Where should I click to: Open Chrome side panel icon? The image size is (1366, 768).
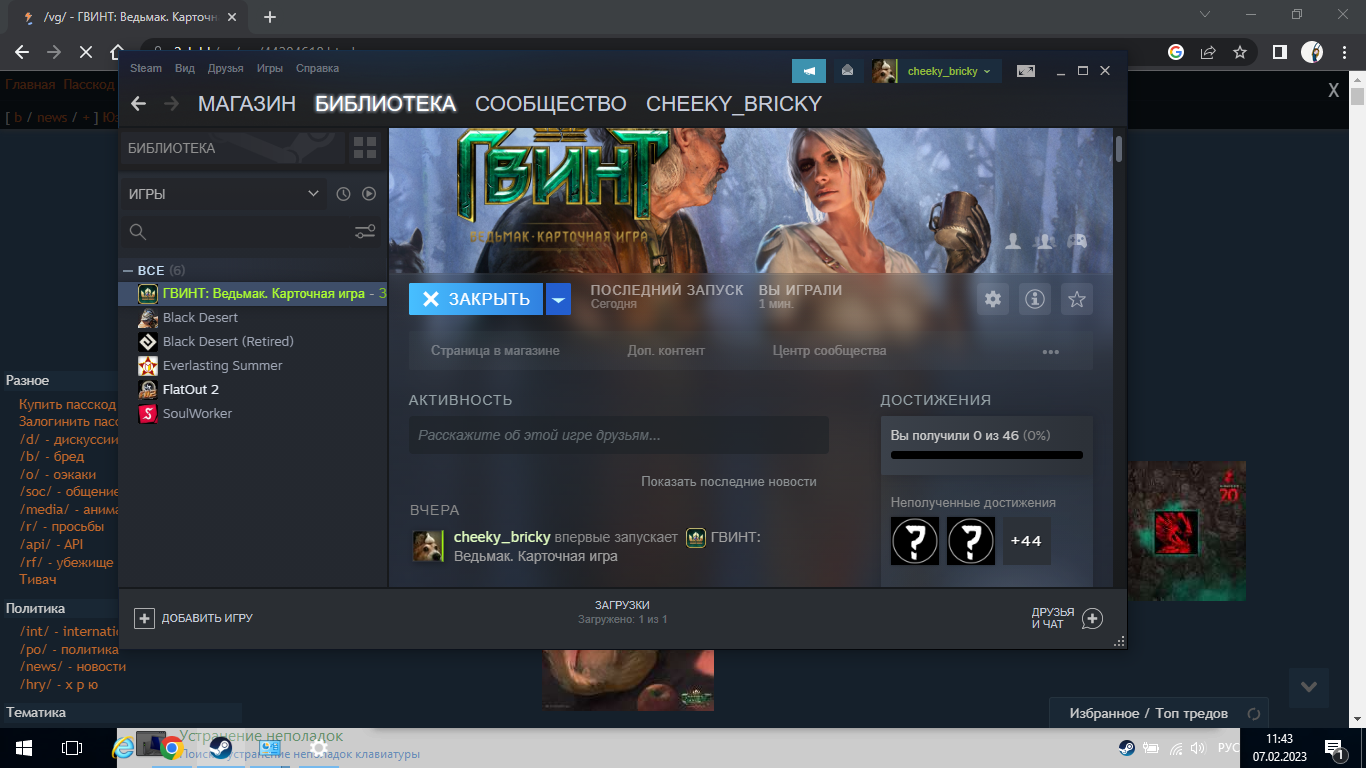click(1279, 52)
